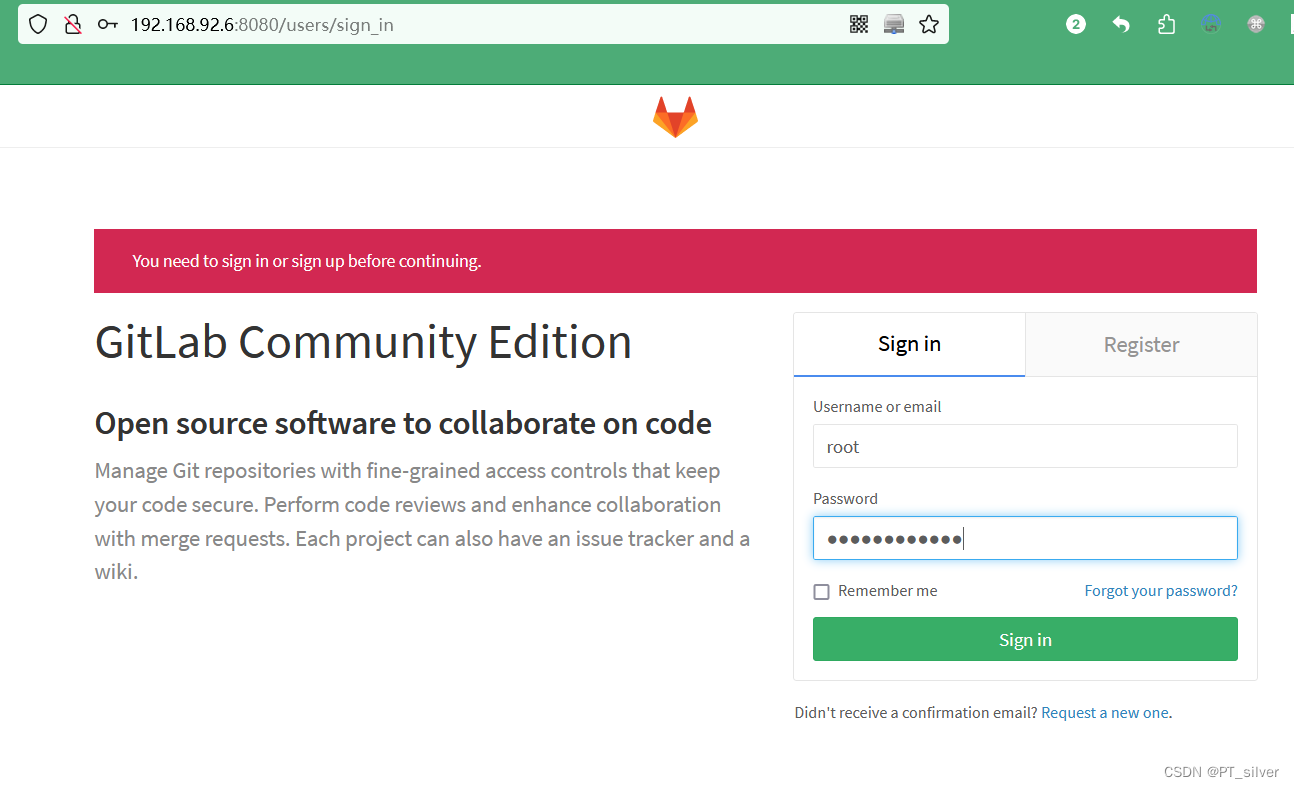
Task: Click the insecure connection padlock icon
Action: point(72,24)
